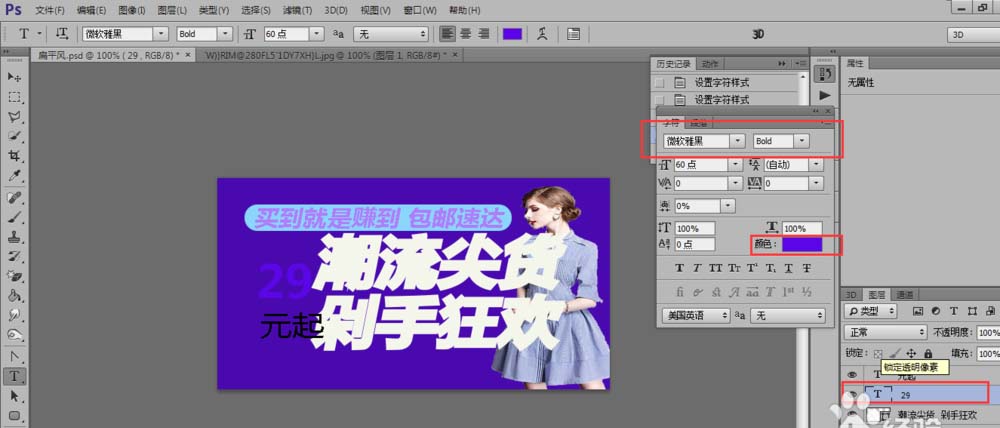Switch to the 通道 tab

[x=904, y=295]
